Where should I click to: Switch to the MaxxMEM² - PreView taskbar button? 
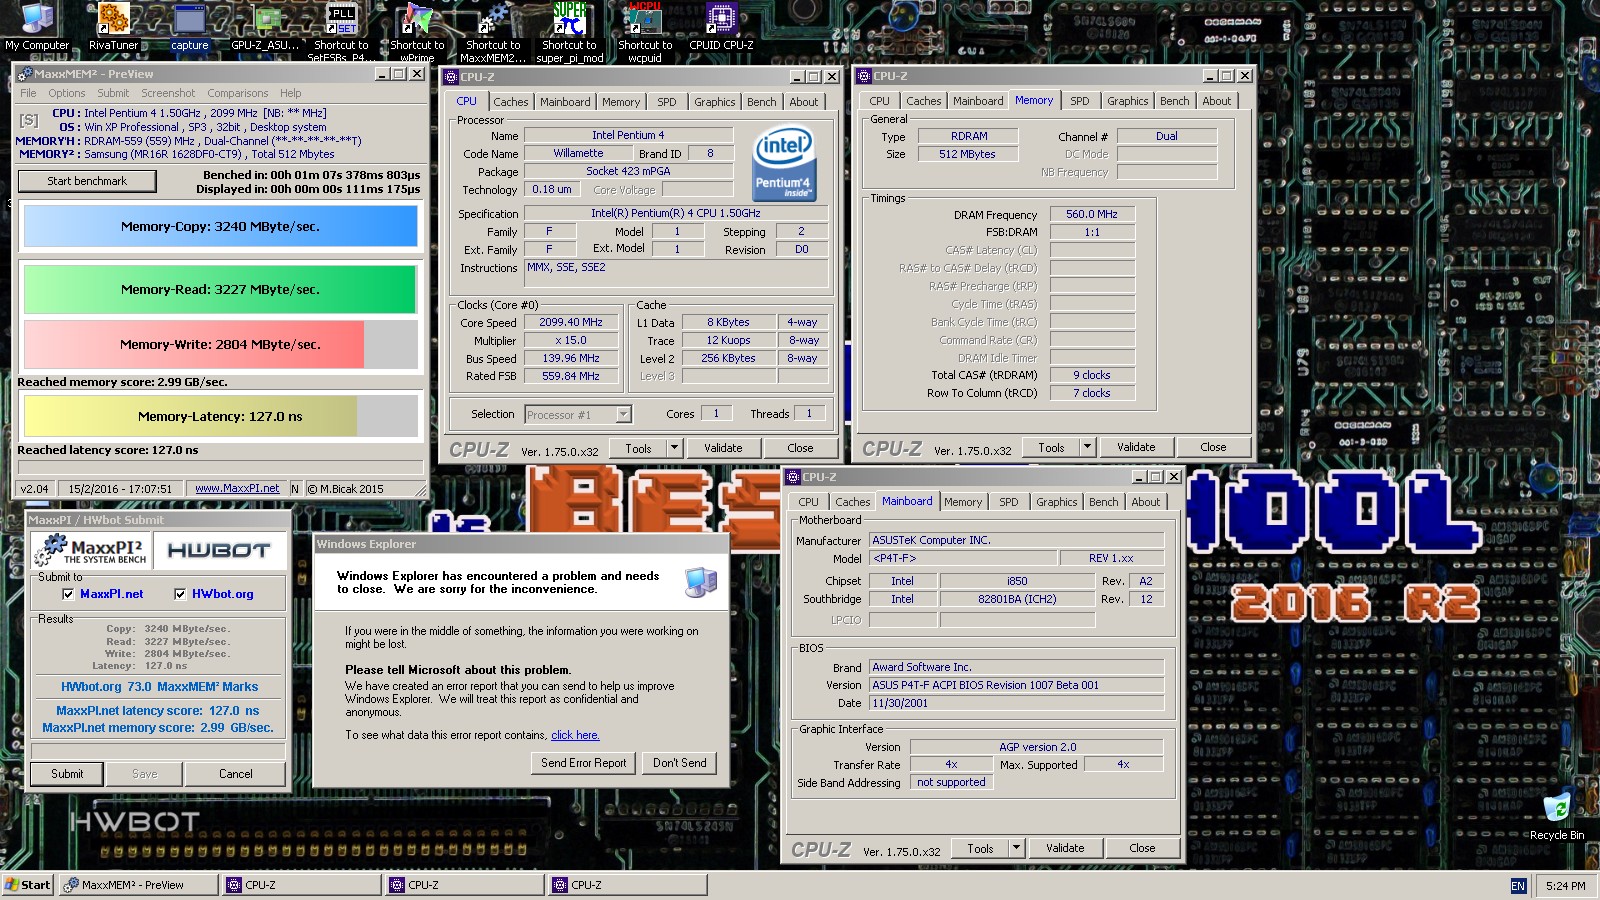click(139, 885)
